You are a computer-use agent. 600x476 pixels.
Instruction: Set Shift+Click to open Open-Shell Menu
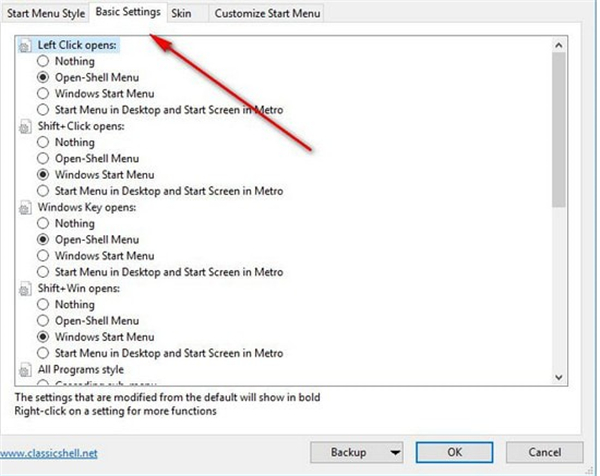click(x=43, y=159)
